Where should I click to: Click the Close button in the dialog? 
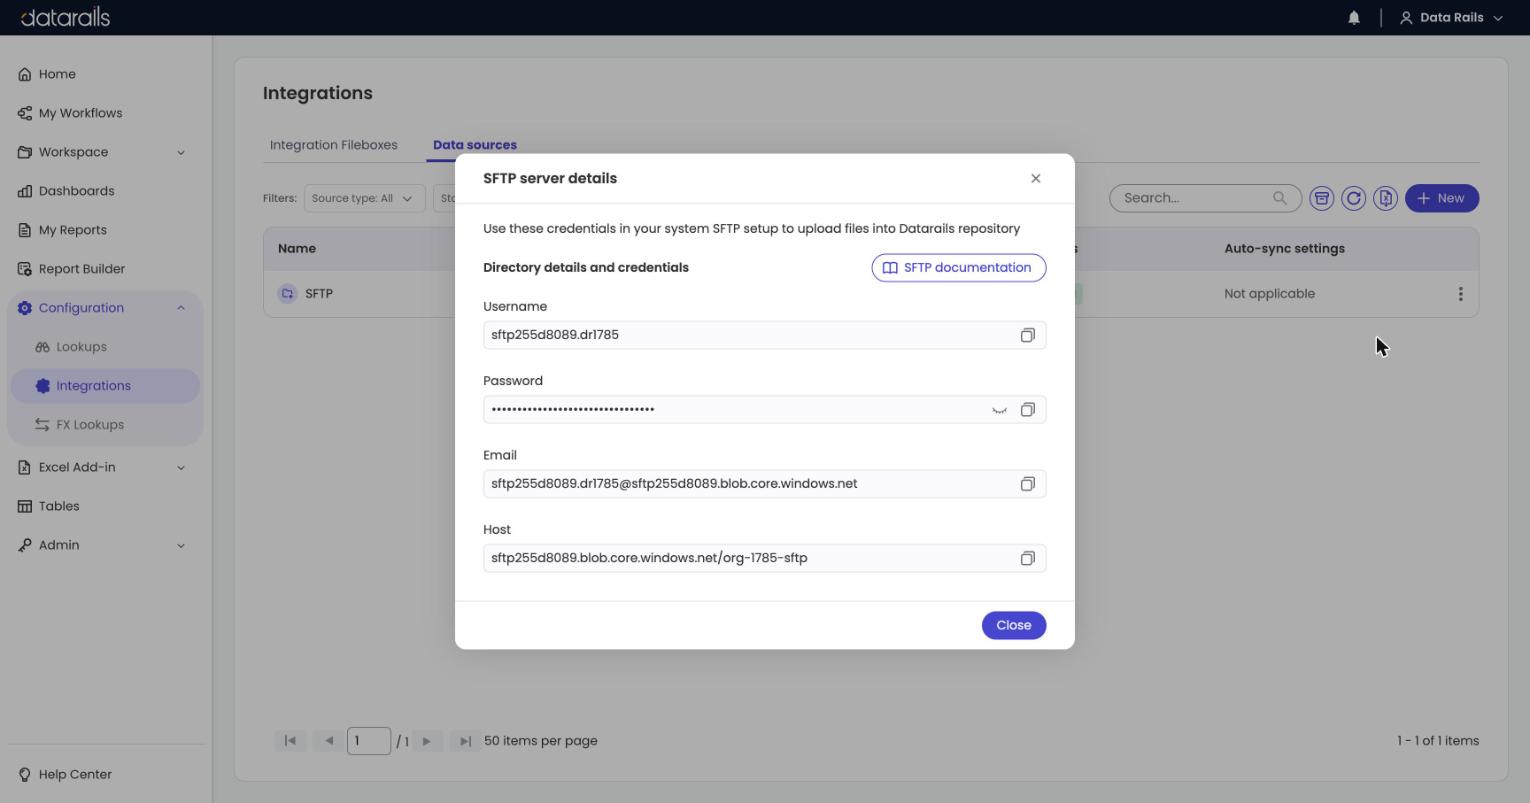pyautogui.click(x=1013, y=625)
